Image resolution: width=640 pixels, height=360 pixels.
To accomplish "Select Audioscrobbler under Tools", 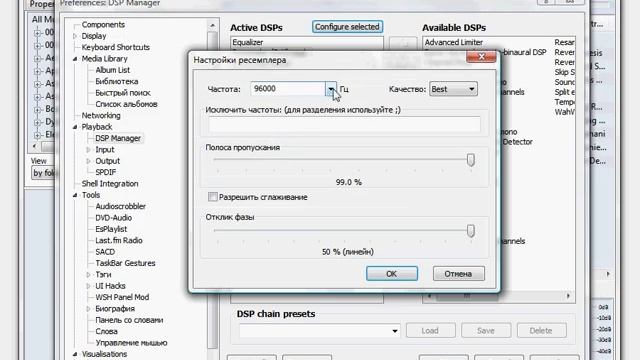I will 120,207.
